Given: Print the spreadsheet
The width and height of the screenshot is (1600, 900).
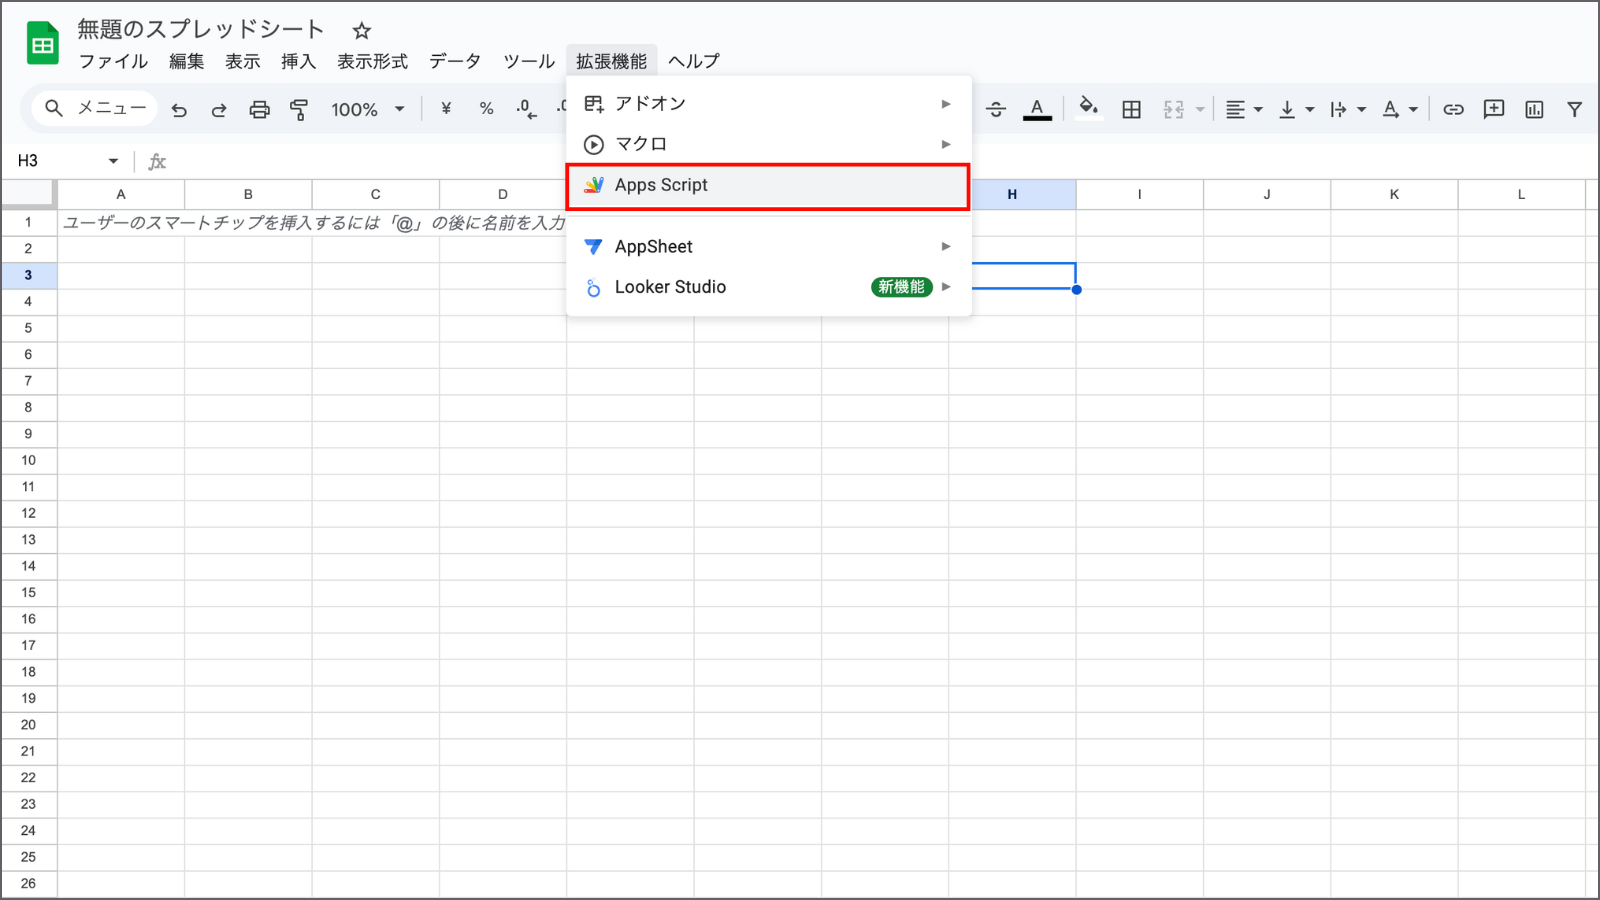Looking at the screenshot, I should coord(259,110).
